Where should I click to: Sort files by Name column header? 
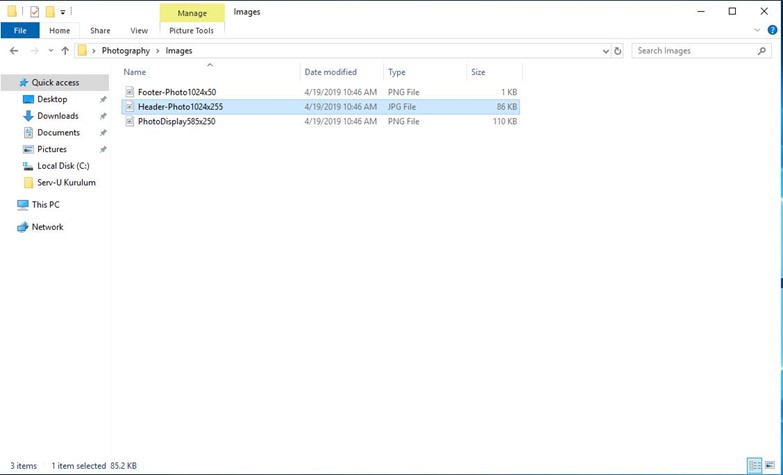135,72
